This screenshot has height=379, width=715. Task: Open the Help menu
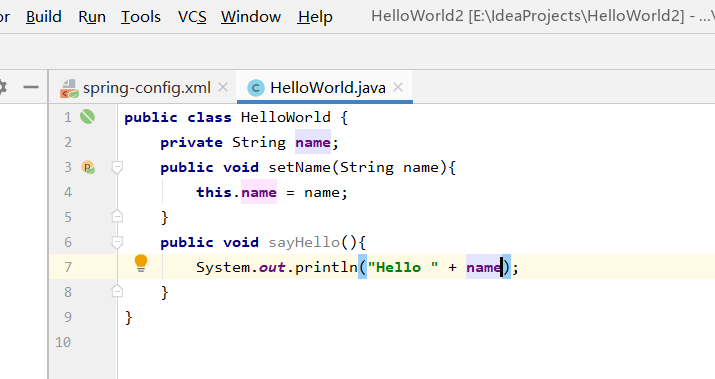[315, 17]
